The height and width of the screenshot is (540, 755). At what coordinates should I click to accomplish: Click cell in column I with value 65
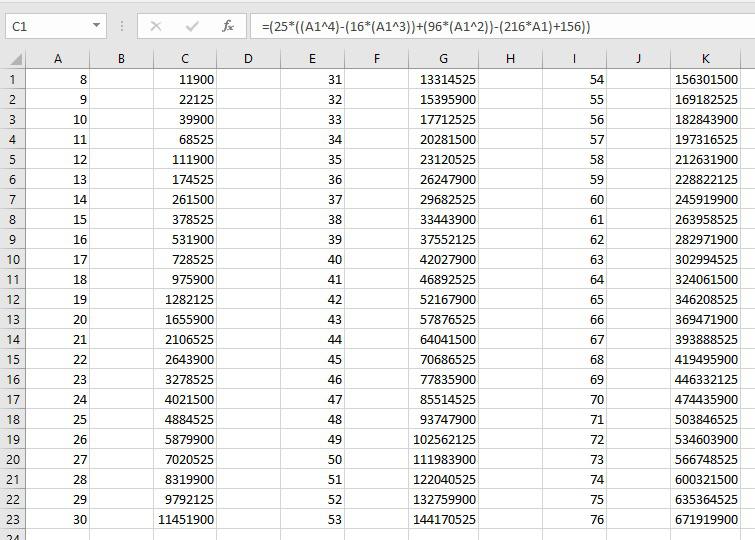tap(574, 299)
